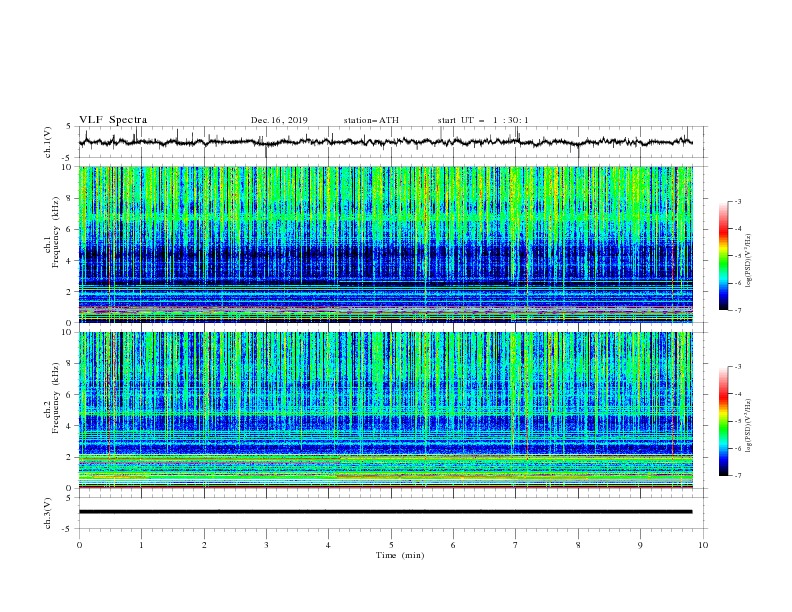Click the time axis tick label "1"
The height and width of the screenshot is (612, 792).
(x=141, y=545)
